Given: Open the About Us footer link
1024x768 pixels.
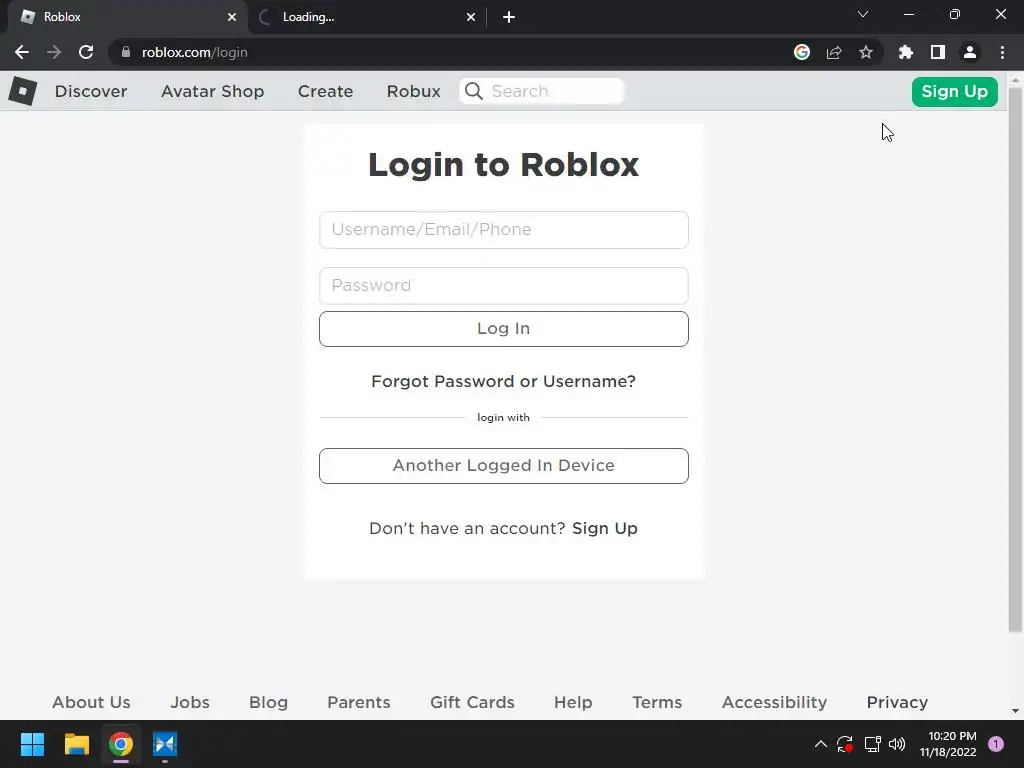Looking at the screenshot, I should click(x=91, y=702).
